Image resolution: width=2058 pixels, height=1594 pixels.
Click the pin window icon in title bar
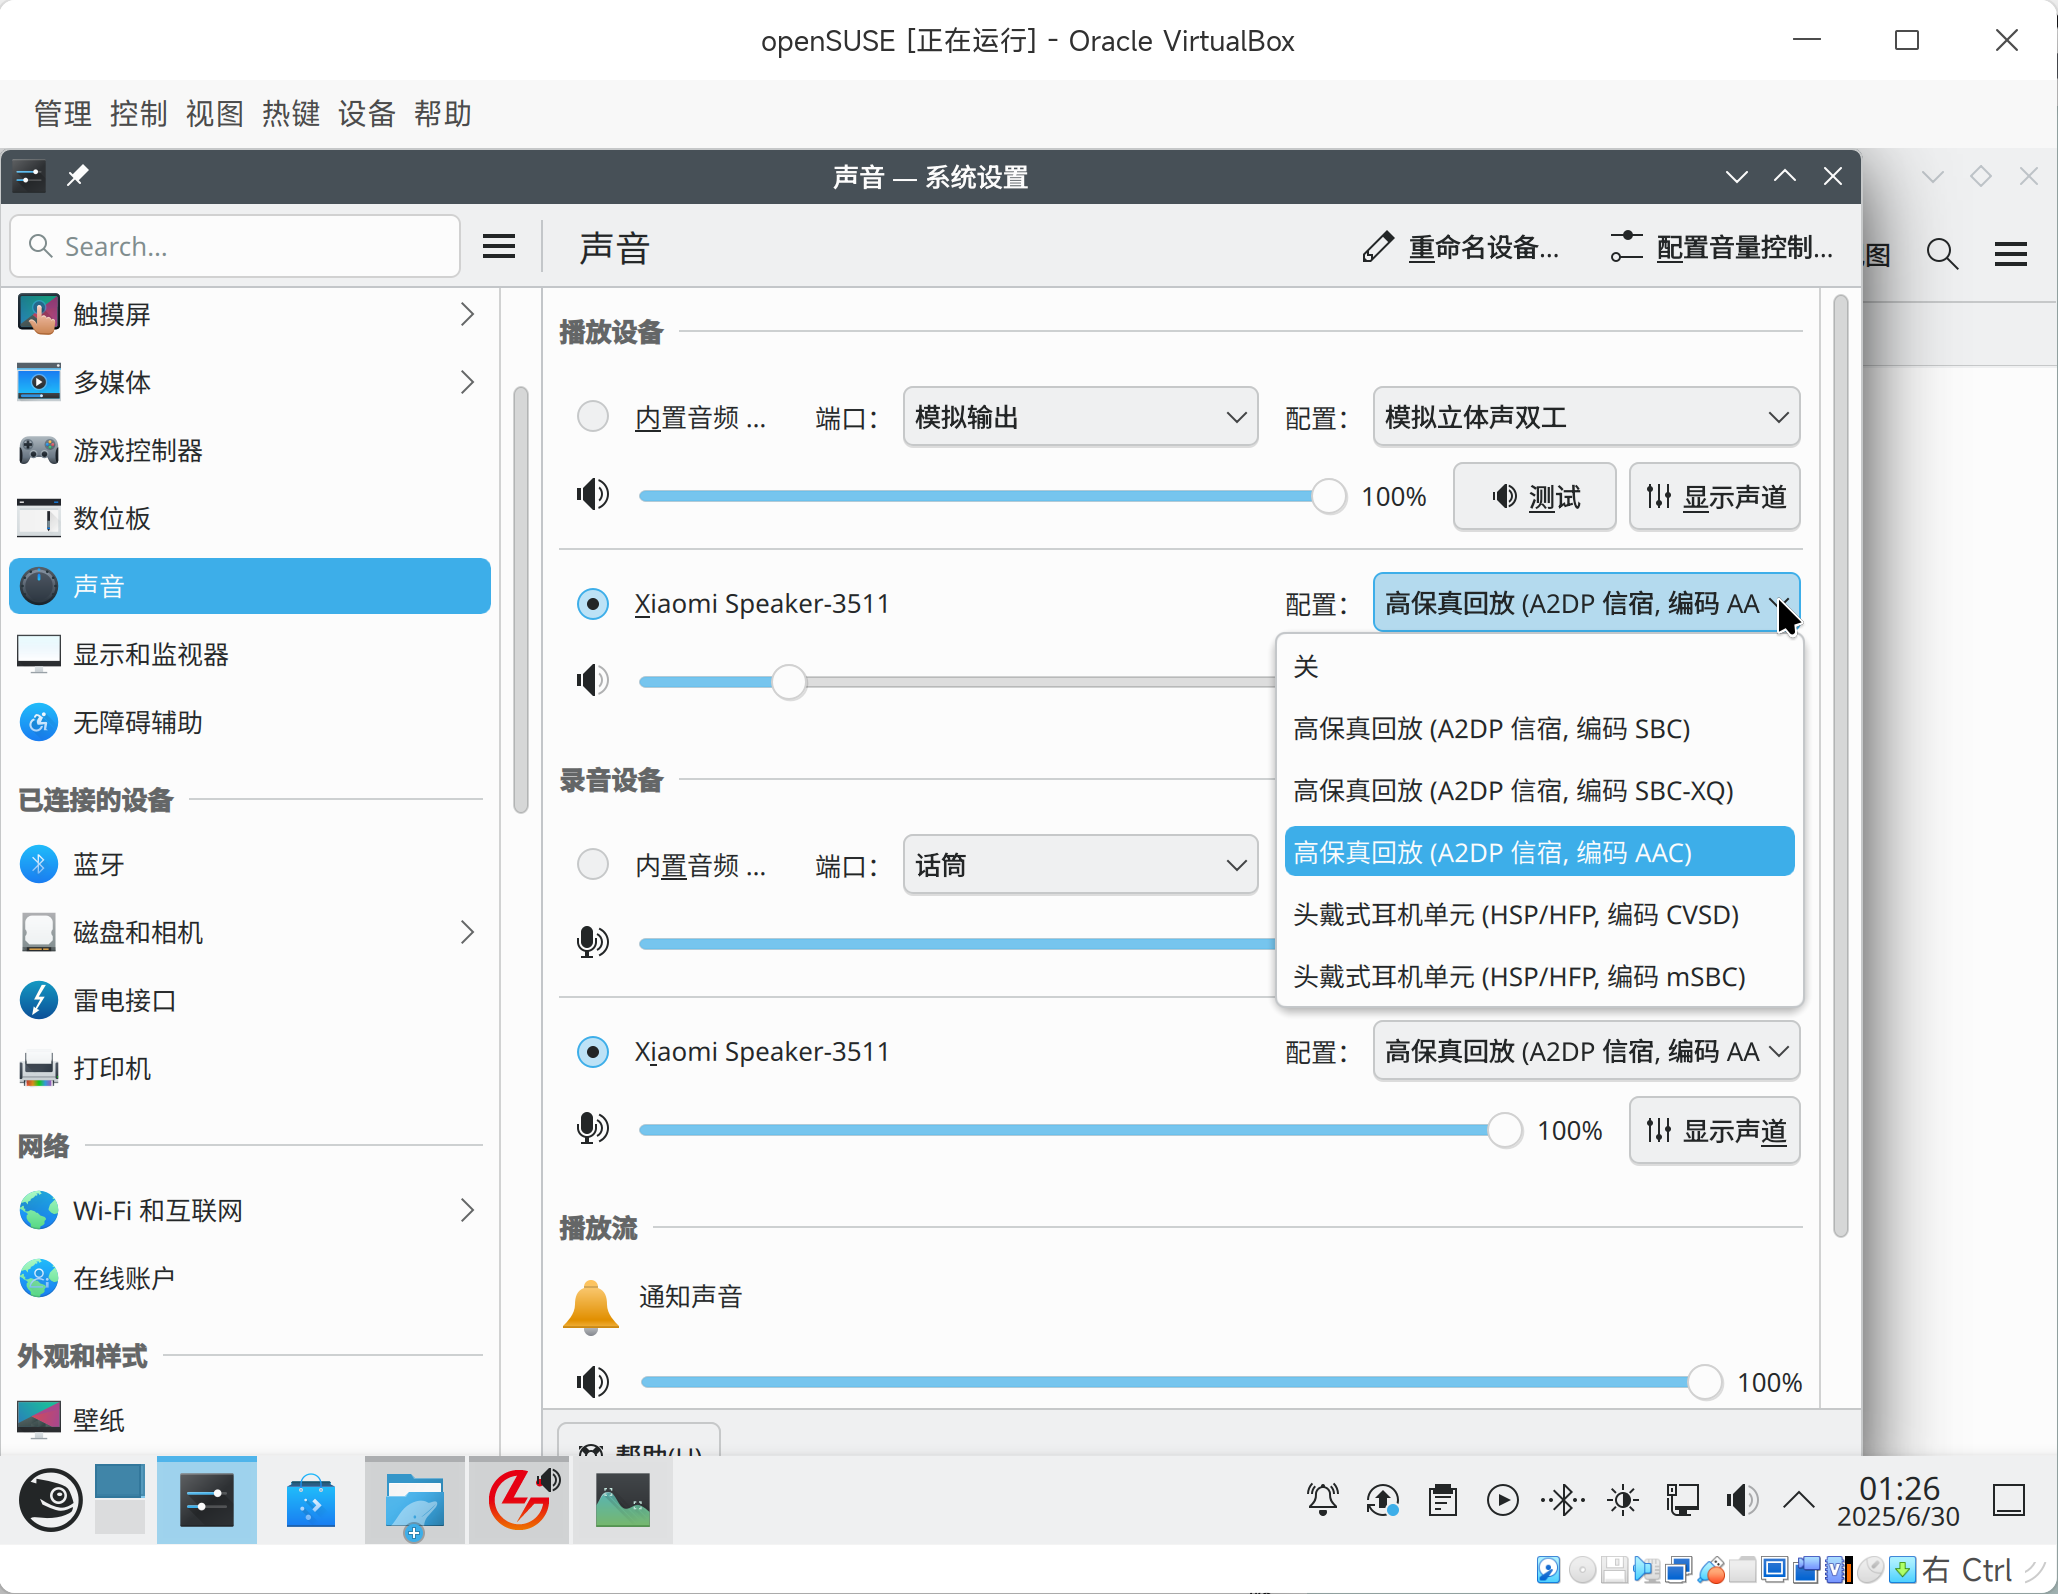pyautogui.click(x=77, y=177)
